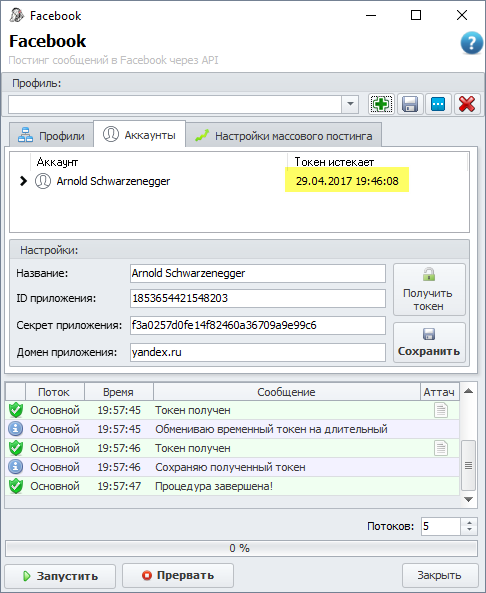Click the Запустить button
The width and height of the screenshot is (486, 593).
(x=60, y=576)
